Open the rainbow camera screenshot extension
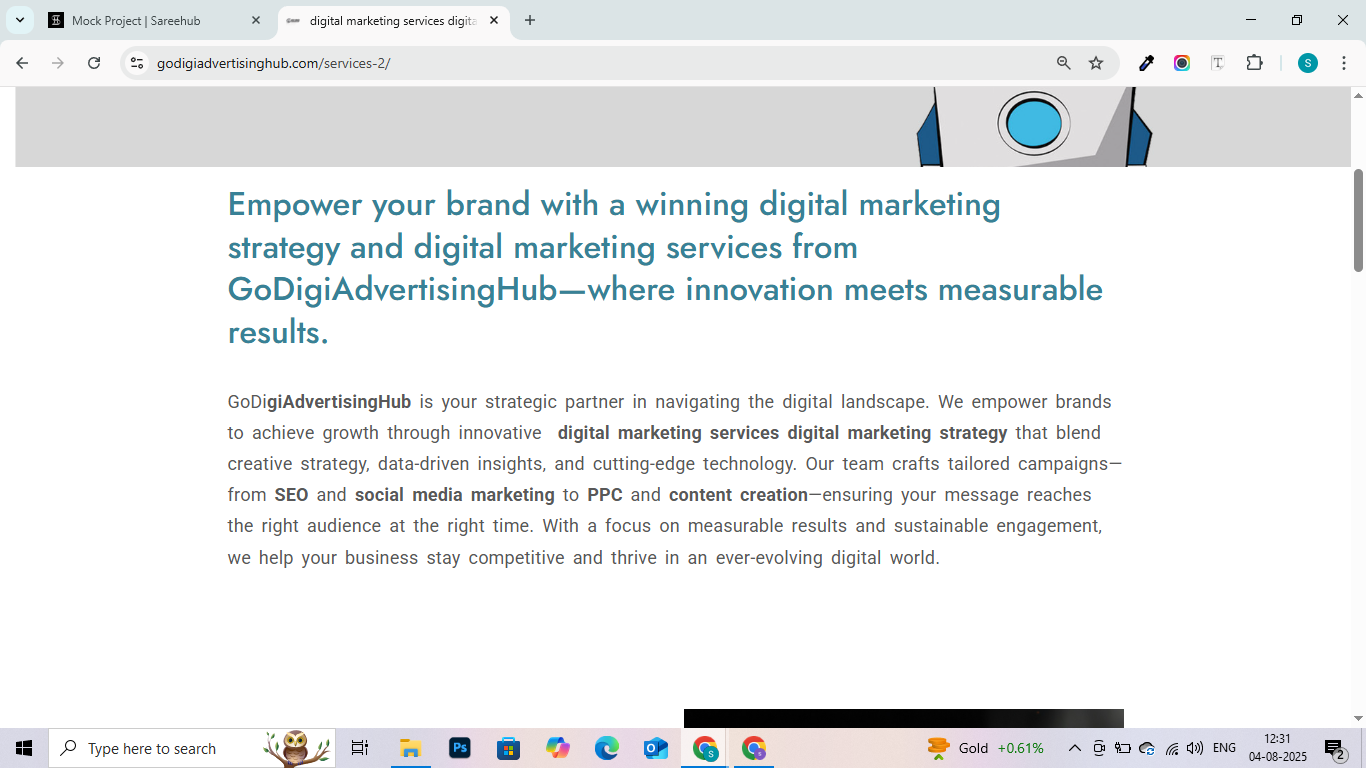Screen dimensions: 1366x768 [1182, 63]
